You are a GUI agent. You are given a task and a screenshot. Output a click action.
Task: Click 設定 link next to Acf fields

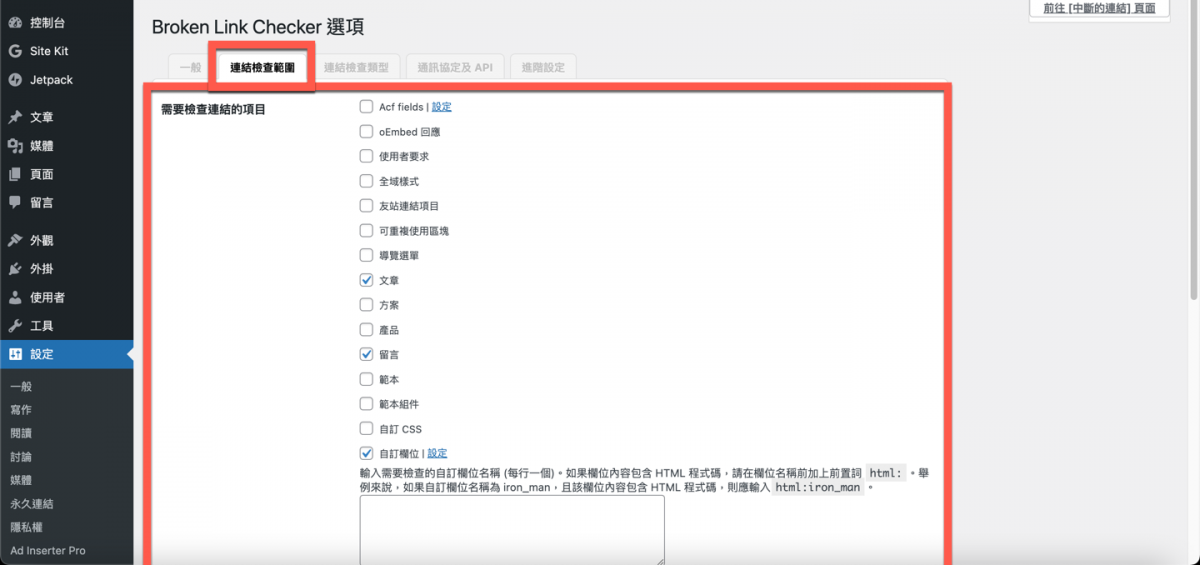(x=442, y=106)
